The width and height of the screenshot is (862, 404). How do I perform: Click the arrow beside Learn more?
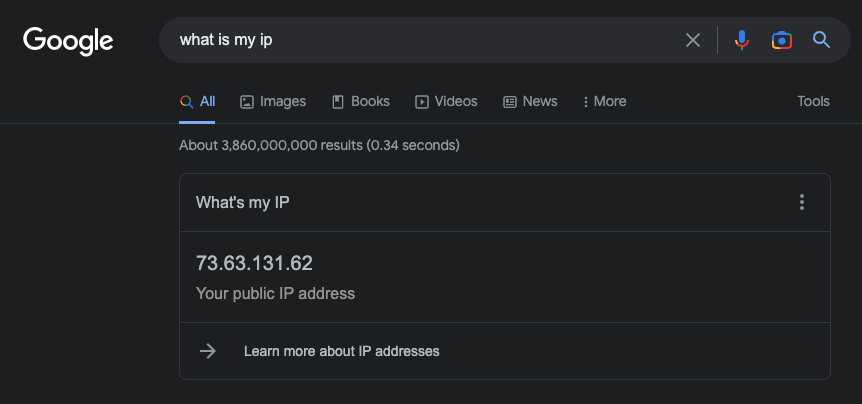click(x=208, y=351)
